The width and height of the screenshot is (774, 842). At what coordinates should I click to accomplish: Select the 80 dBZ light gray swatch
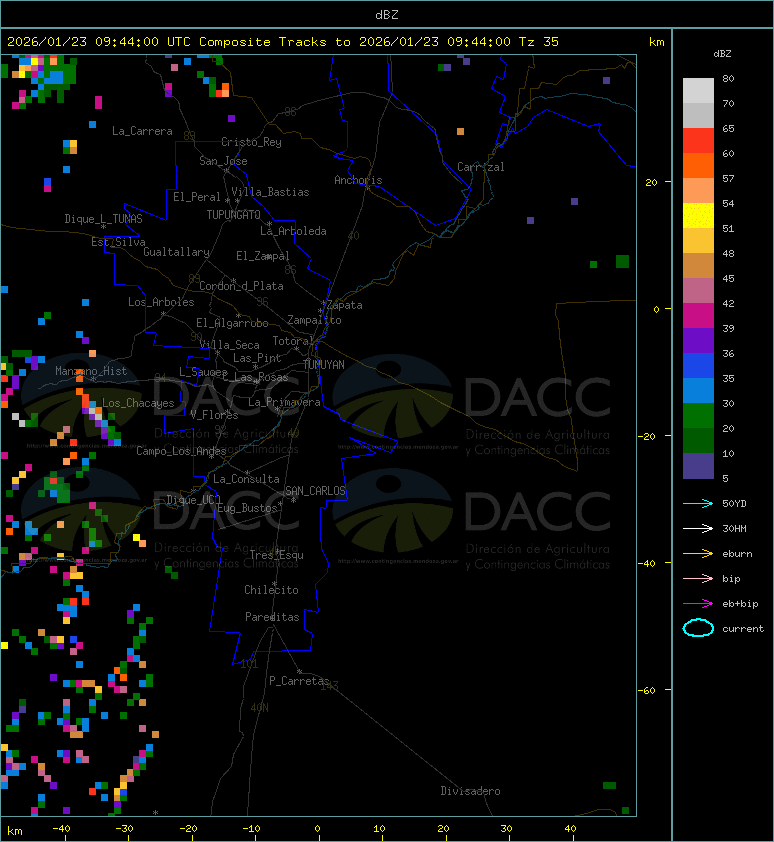pyautogui.click(x=698, y=90)
